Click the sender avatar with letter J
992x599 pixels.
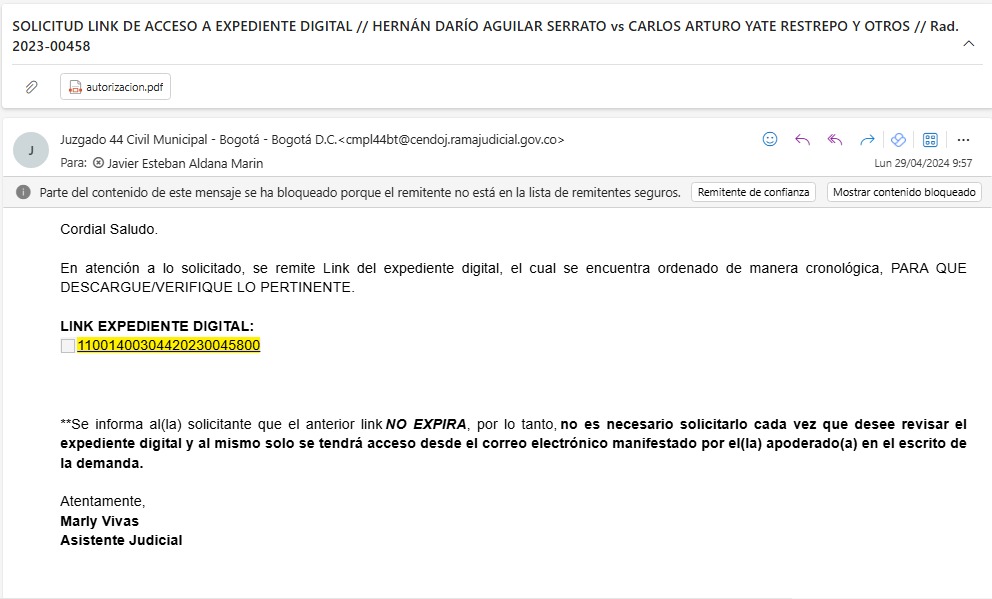(x=31, y=150)
